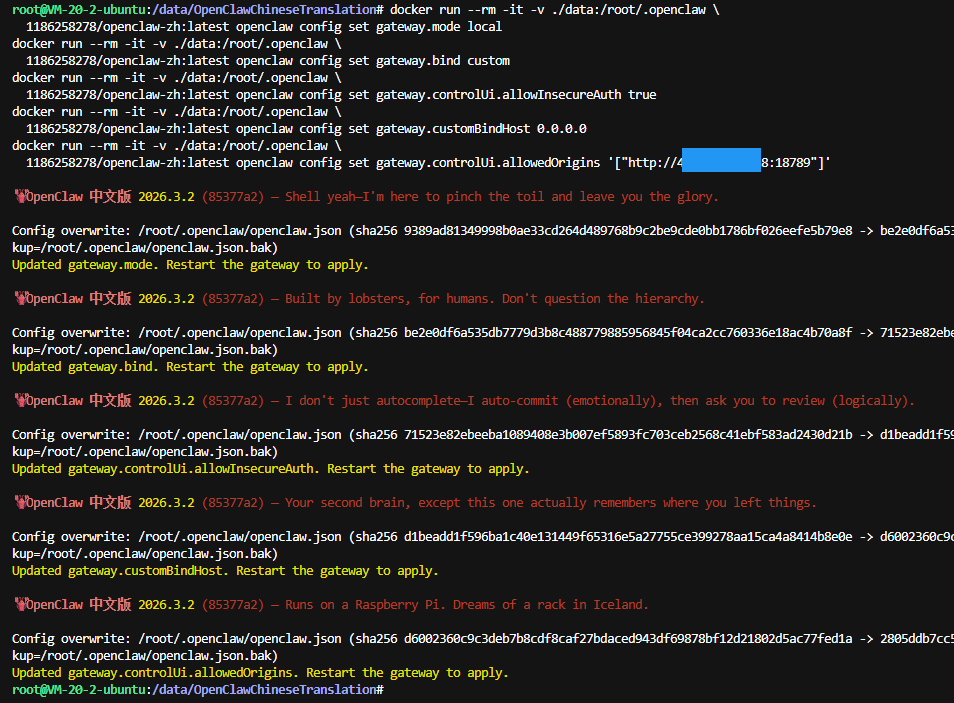Click the "Updated gateway.mode" status message
Image resolution: width=954 pixels, height=703 pixels.
point(190,265)
